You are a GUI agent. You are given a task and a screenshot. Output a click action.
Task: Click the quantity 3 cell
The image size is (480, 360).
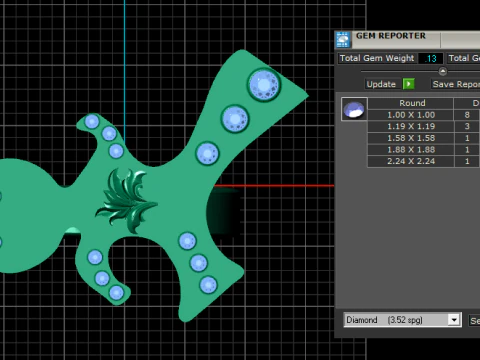click(467, 126)
